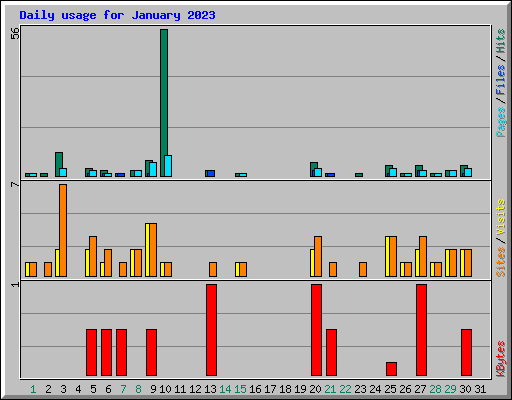Click the orange Visits bar for day 9
Viewport: 512px width, 400px height.
pyautogui.click(x=153, y=250)
